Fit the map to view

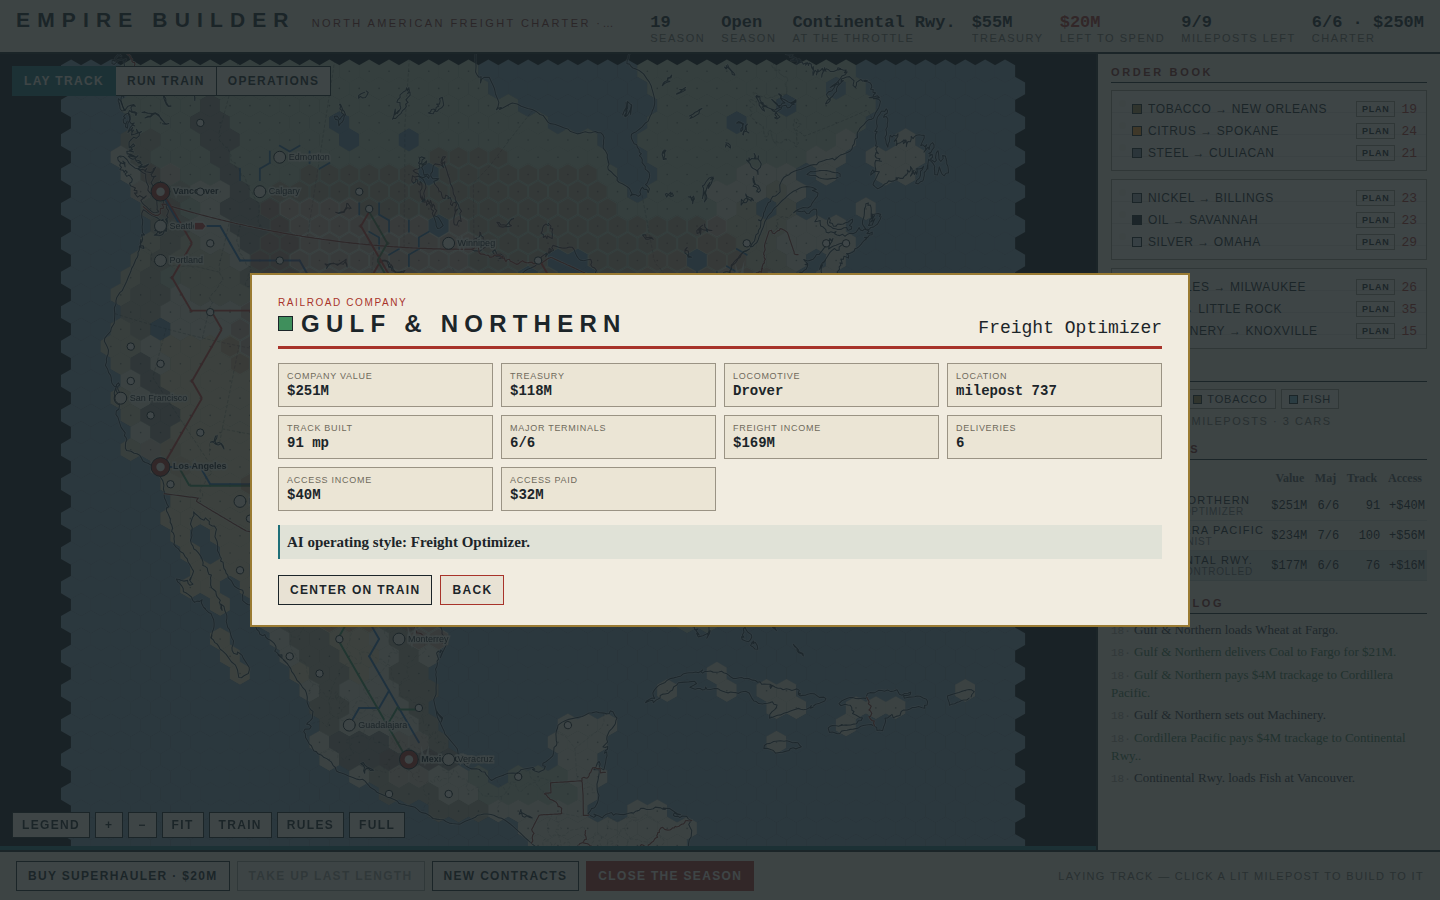[182, 825]
